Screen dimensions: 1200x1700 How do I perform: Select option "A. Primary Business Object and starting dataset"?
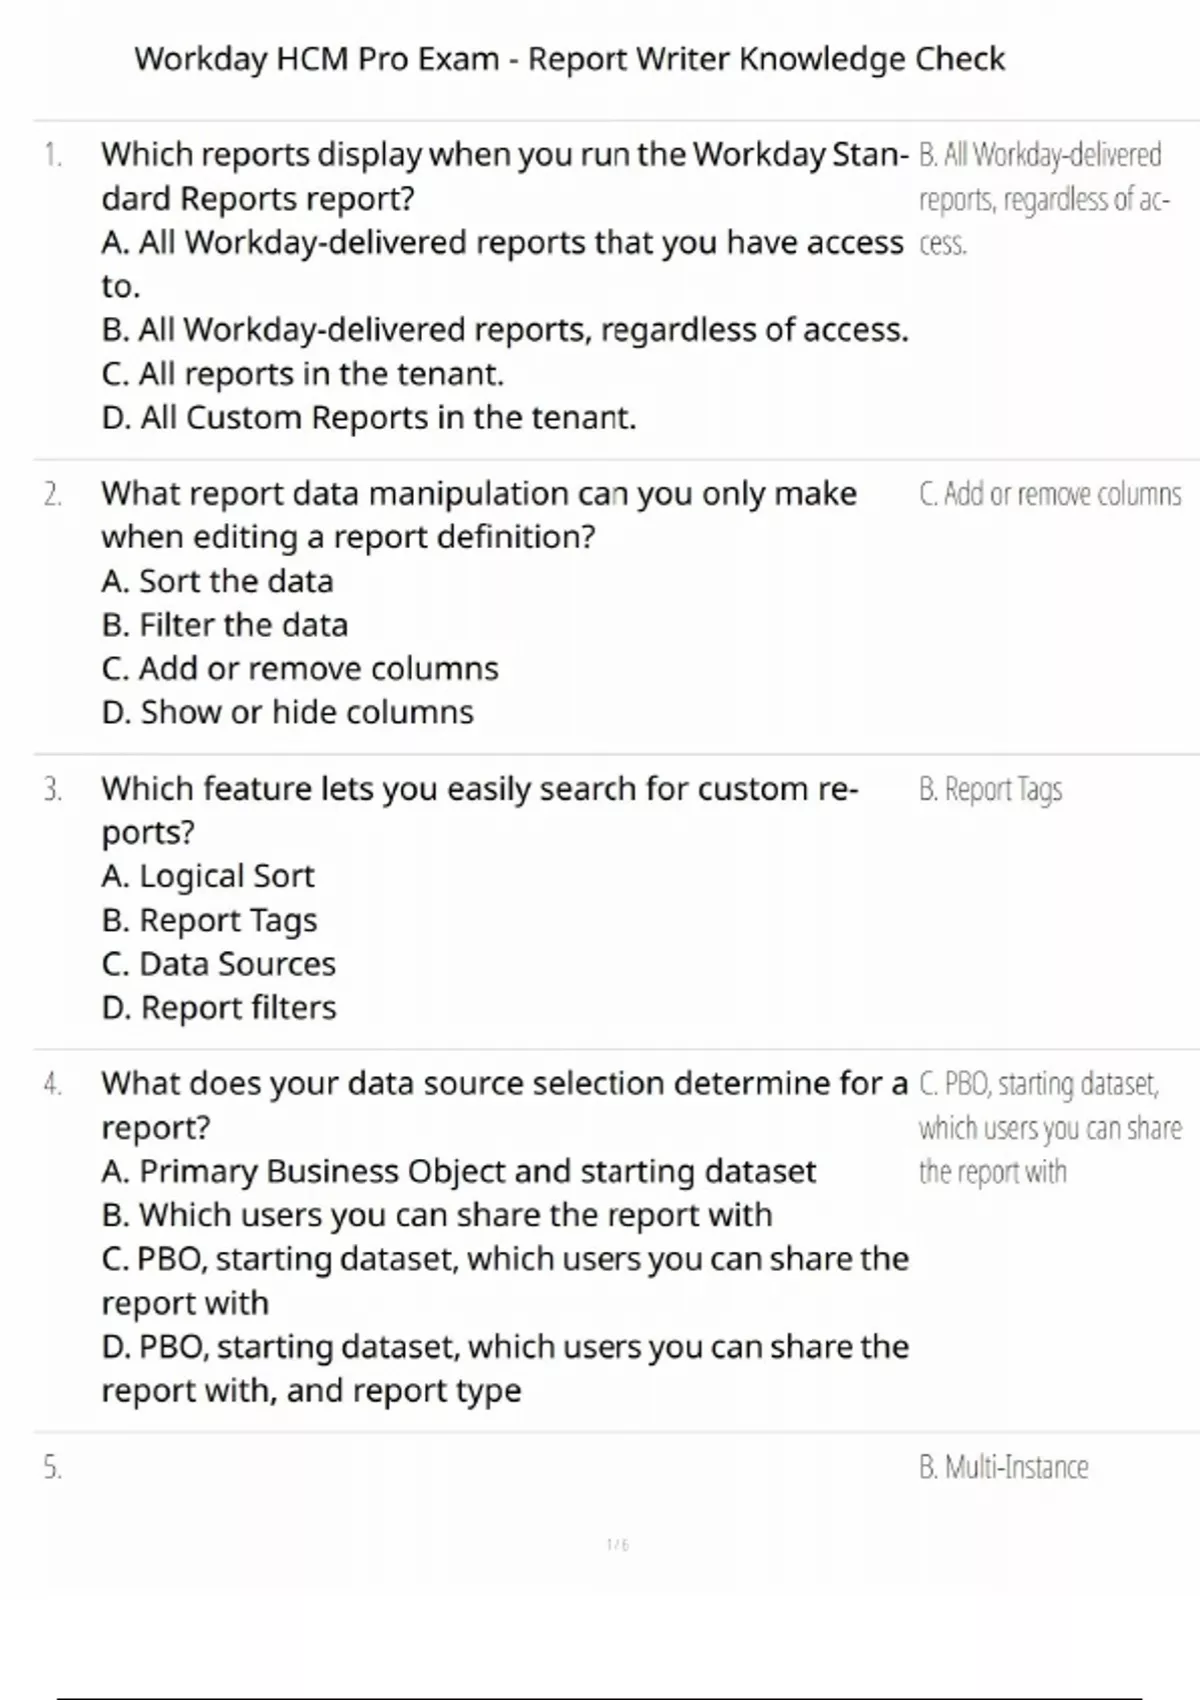[x=458, y=1171]
